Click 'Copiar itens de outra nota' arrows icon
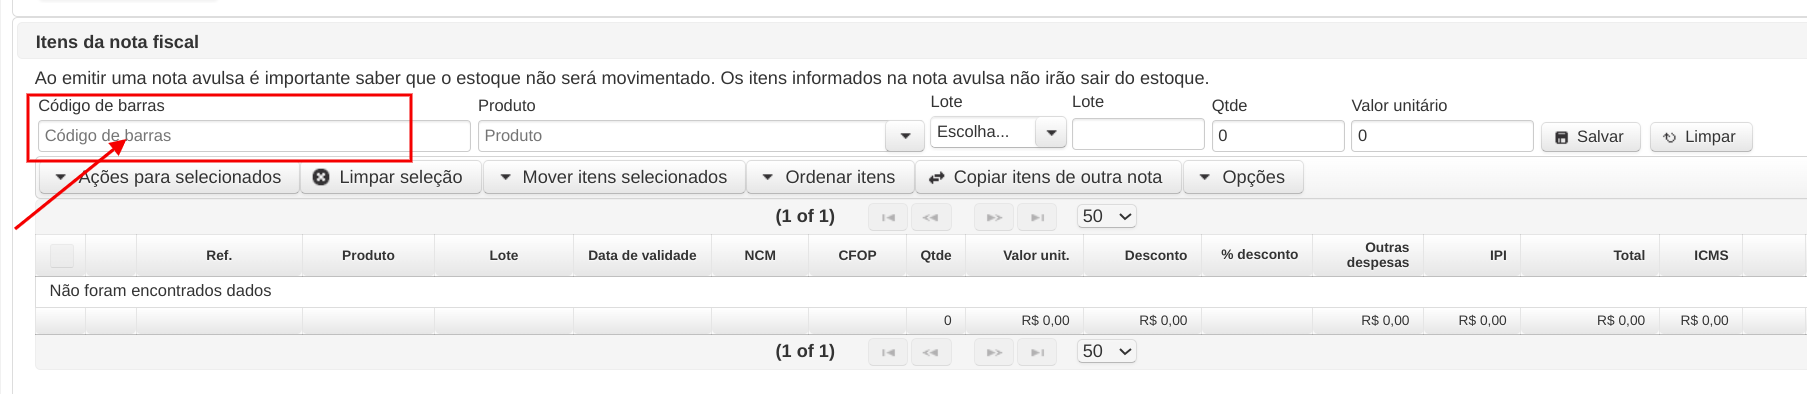The width and height of the screenshot is (1807, 394). (x=937, y=177)
